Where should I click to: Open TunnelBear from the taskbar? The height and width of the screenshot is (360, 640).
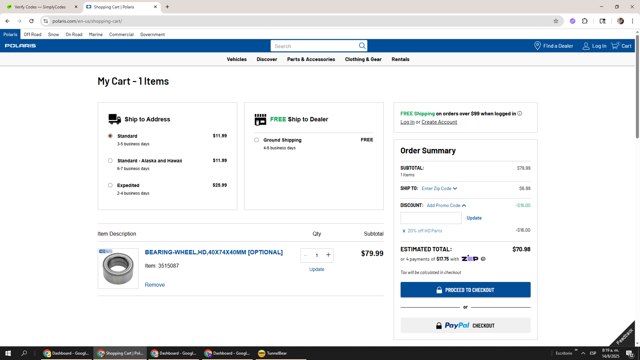[x=273, y=353]
